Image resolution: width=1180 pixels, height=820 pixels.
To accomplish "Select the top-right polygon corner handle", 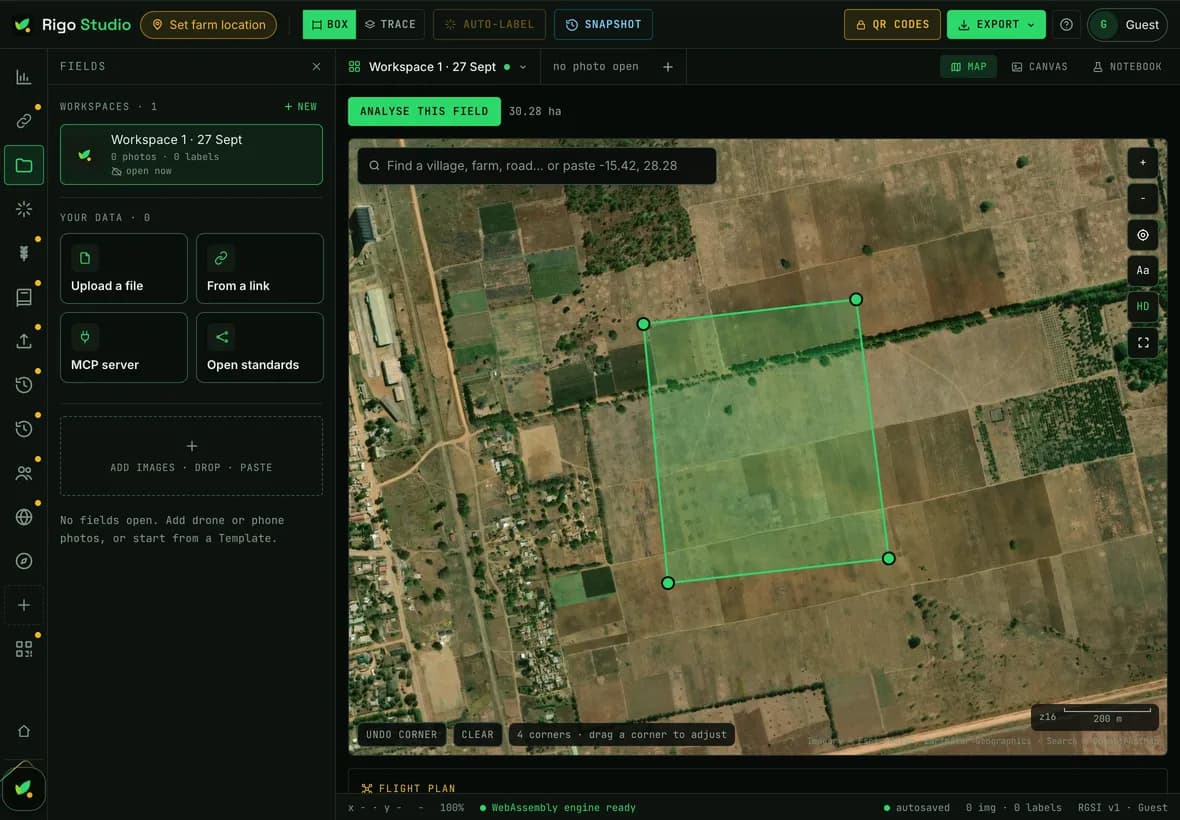I will pos(856,299).
